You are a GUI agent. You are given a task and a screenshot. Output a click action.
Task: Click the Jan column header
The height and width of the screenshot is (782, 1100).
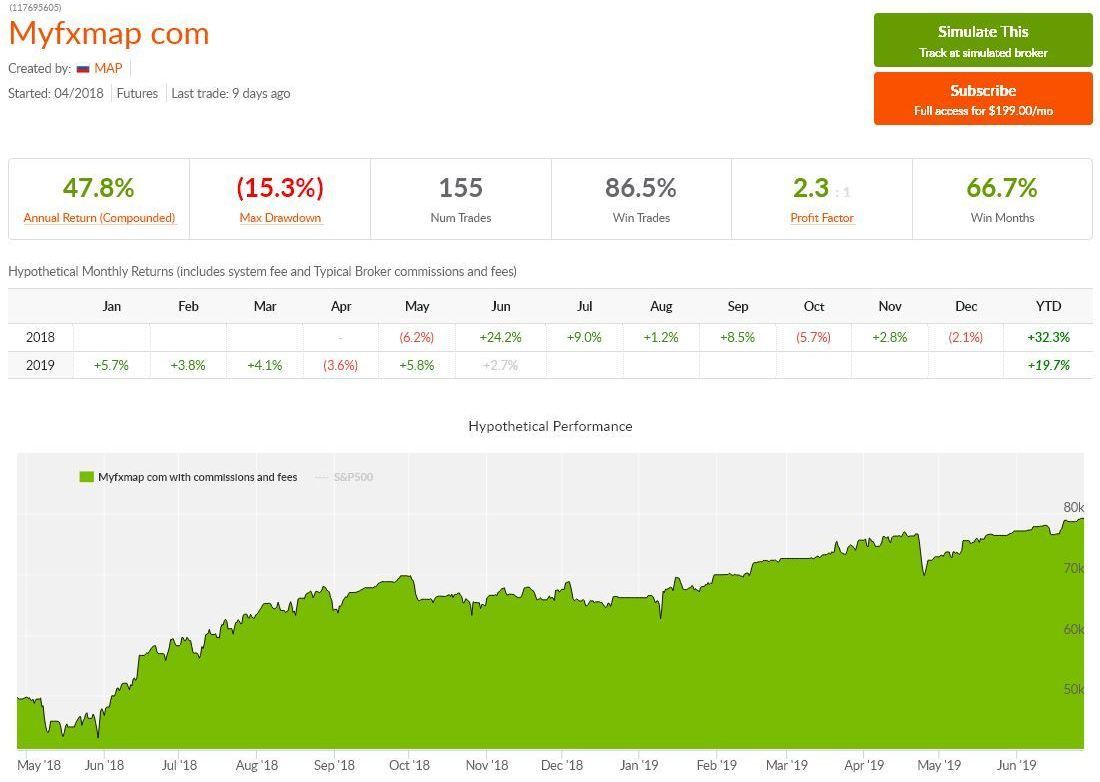[x=112, y=306]
